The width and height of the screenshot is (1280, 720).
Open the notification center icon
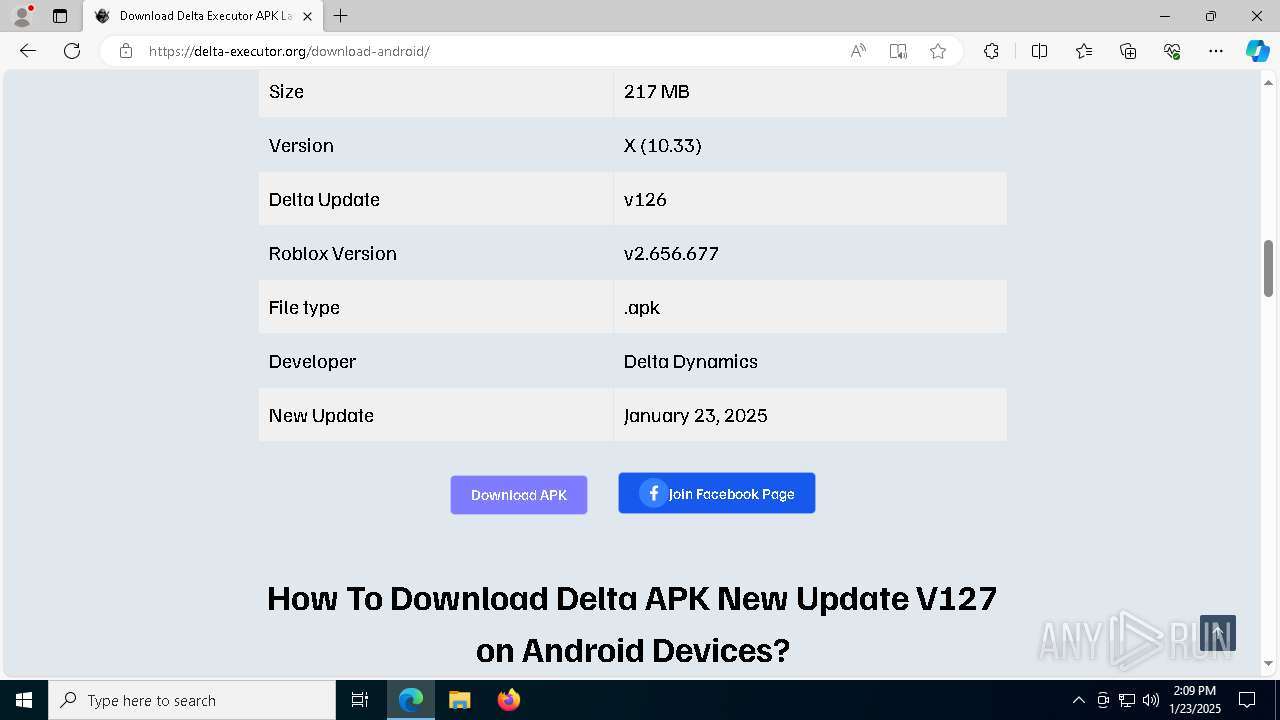point(1247,700)
